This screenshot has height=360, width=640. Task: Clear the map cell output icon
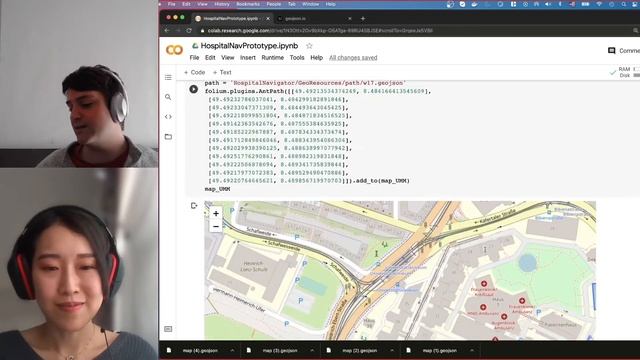(194, 205)
